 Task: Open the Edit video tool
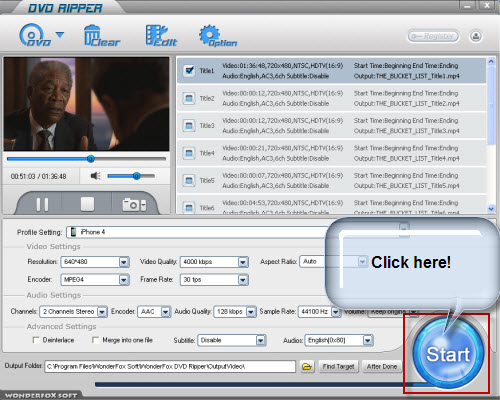(161, 36)
